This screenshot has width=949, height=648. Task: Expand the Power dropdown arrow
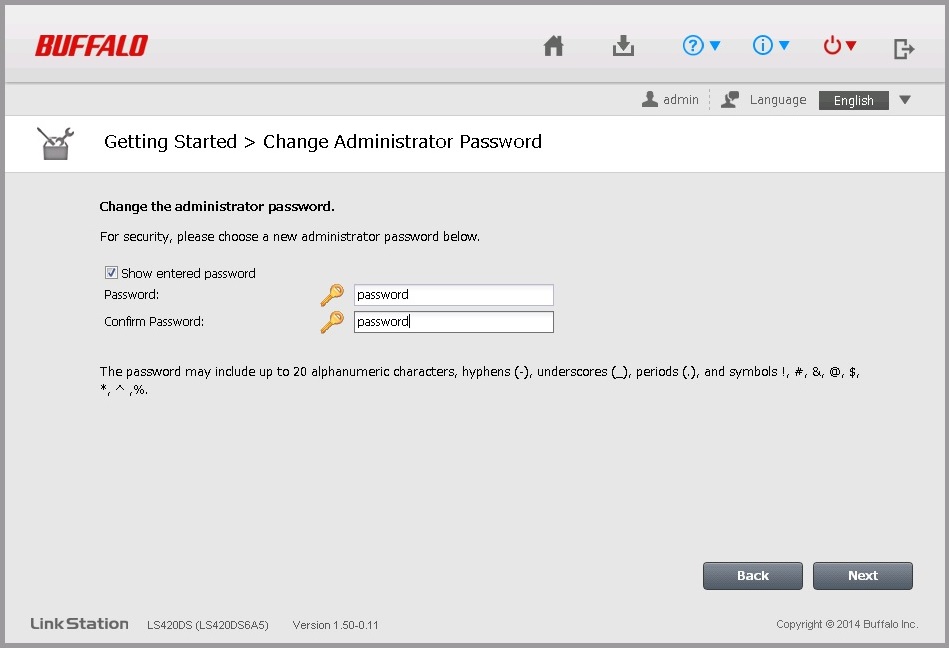[851, 45]
